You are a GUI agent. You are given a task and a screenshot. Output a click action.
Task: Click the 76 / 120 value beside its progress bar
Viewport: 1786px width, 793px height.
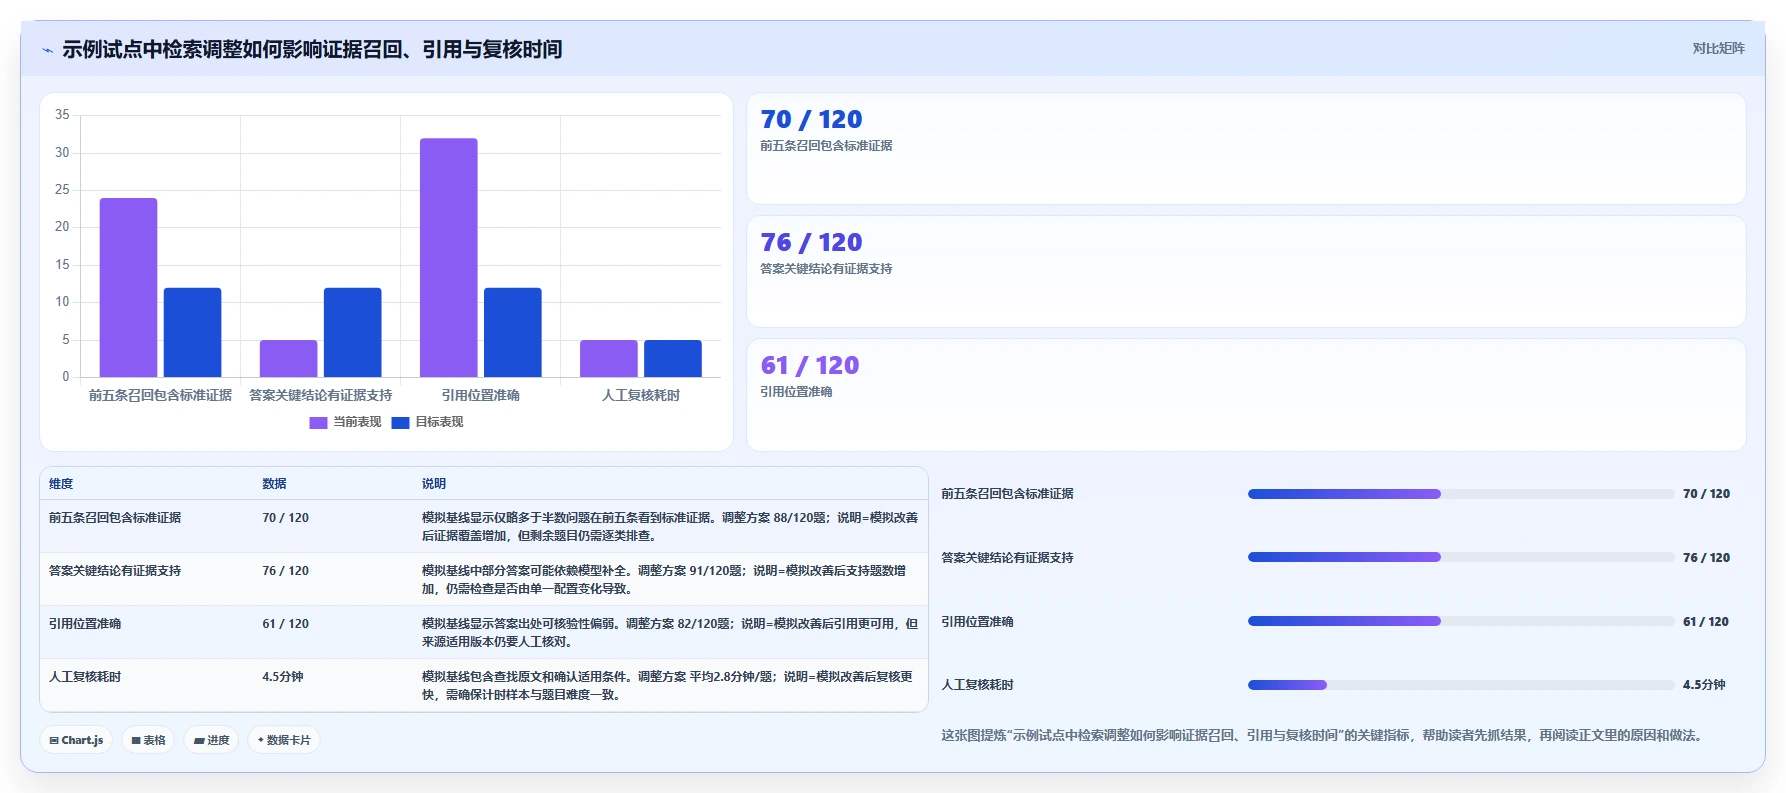point(1706,558)
